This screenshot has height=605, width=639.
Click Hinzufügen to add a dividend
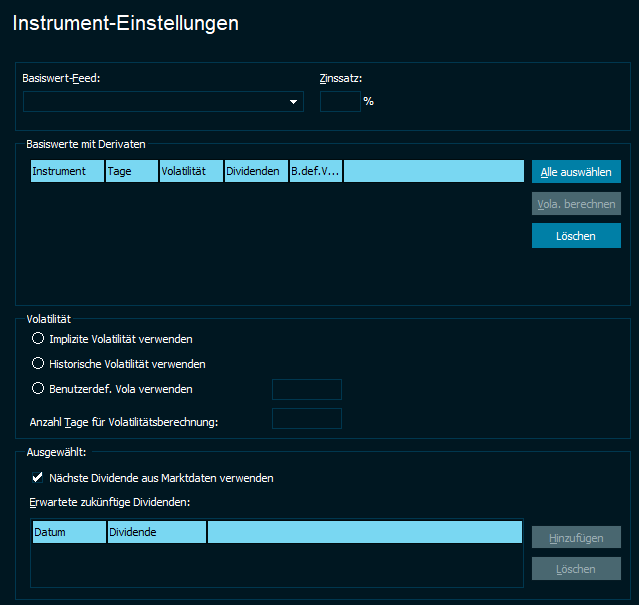(576, 538)
